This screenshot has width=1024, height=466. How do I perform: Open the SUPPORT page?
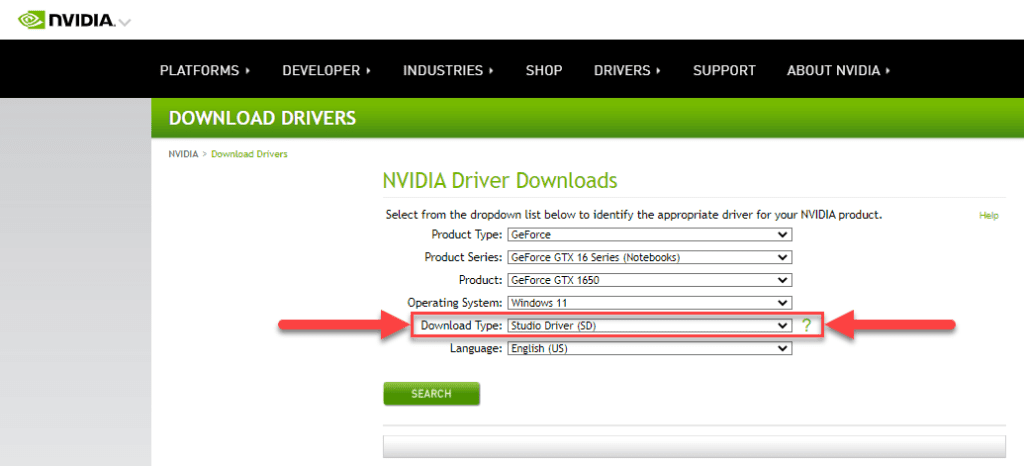pyautogui.click(x=724, y=70)
